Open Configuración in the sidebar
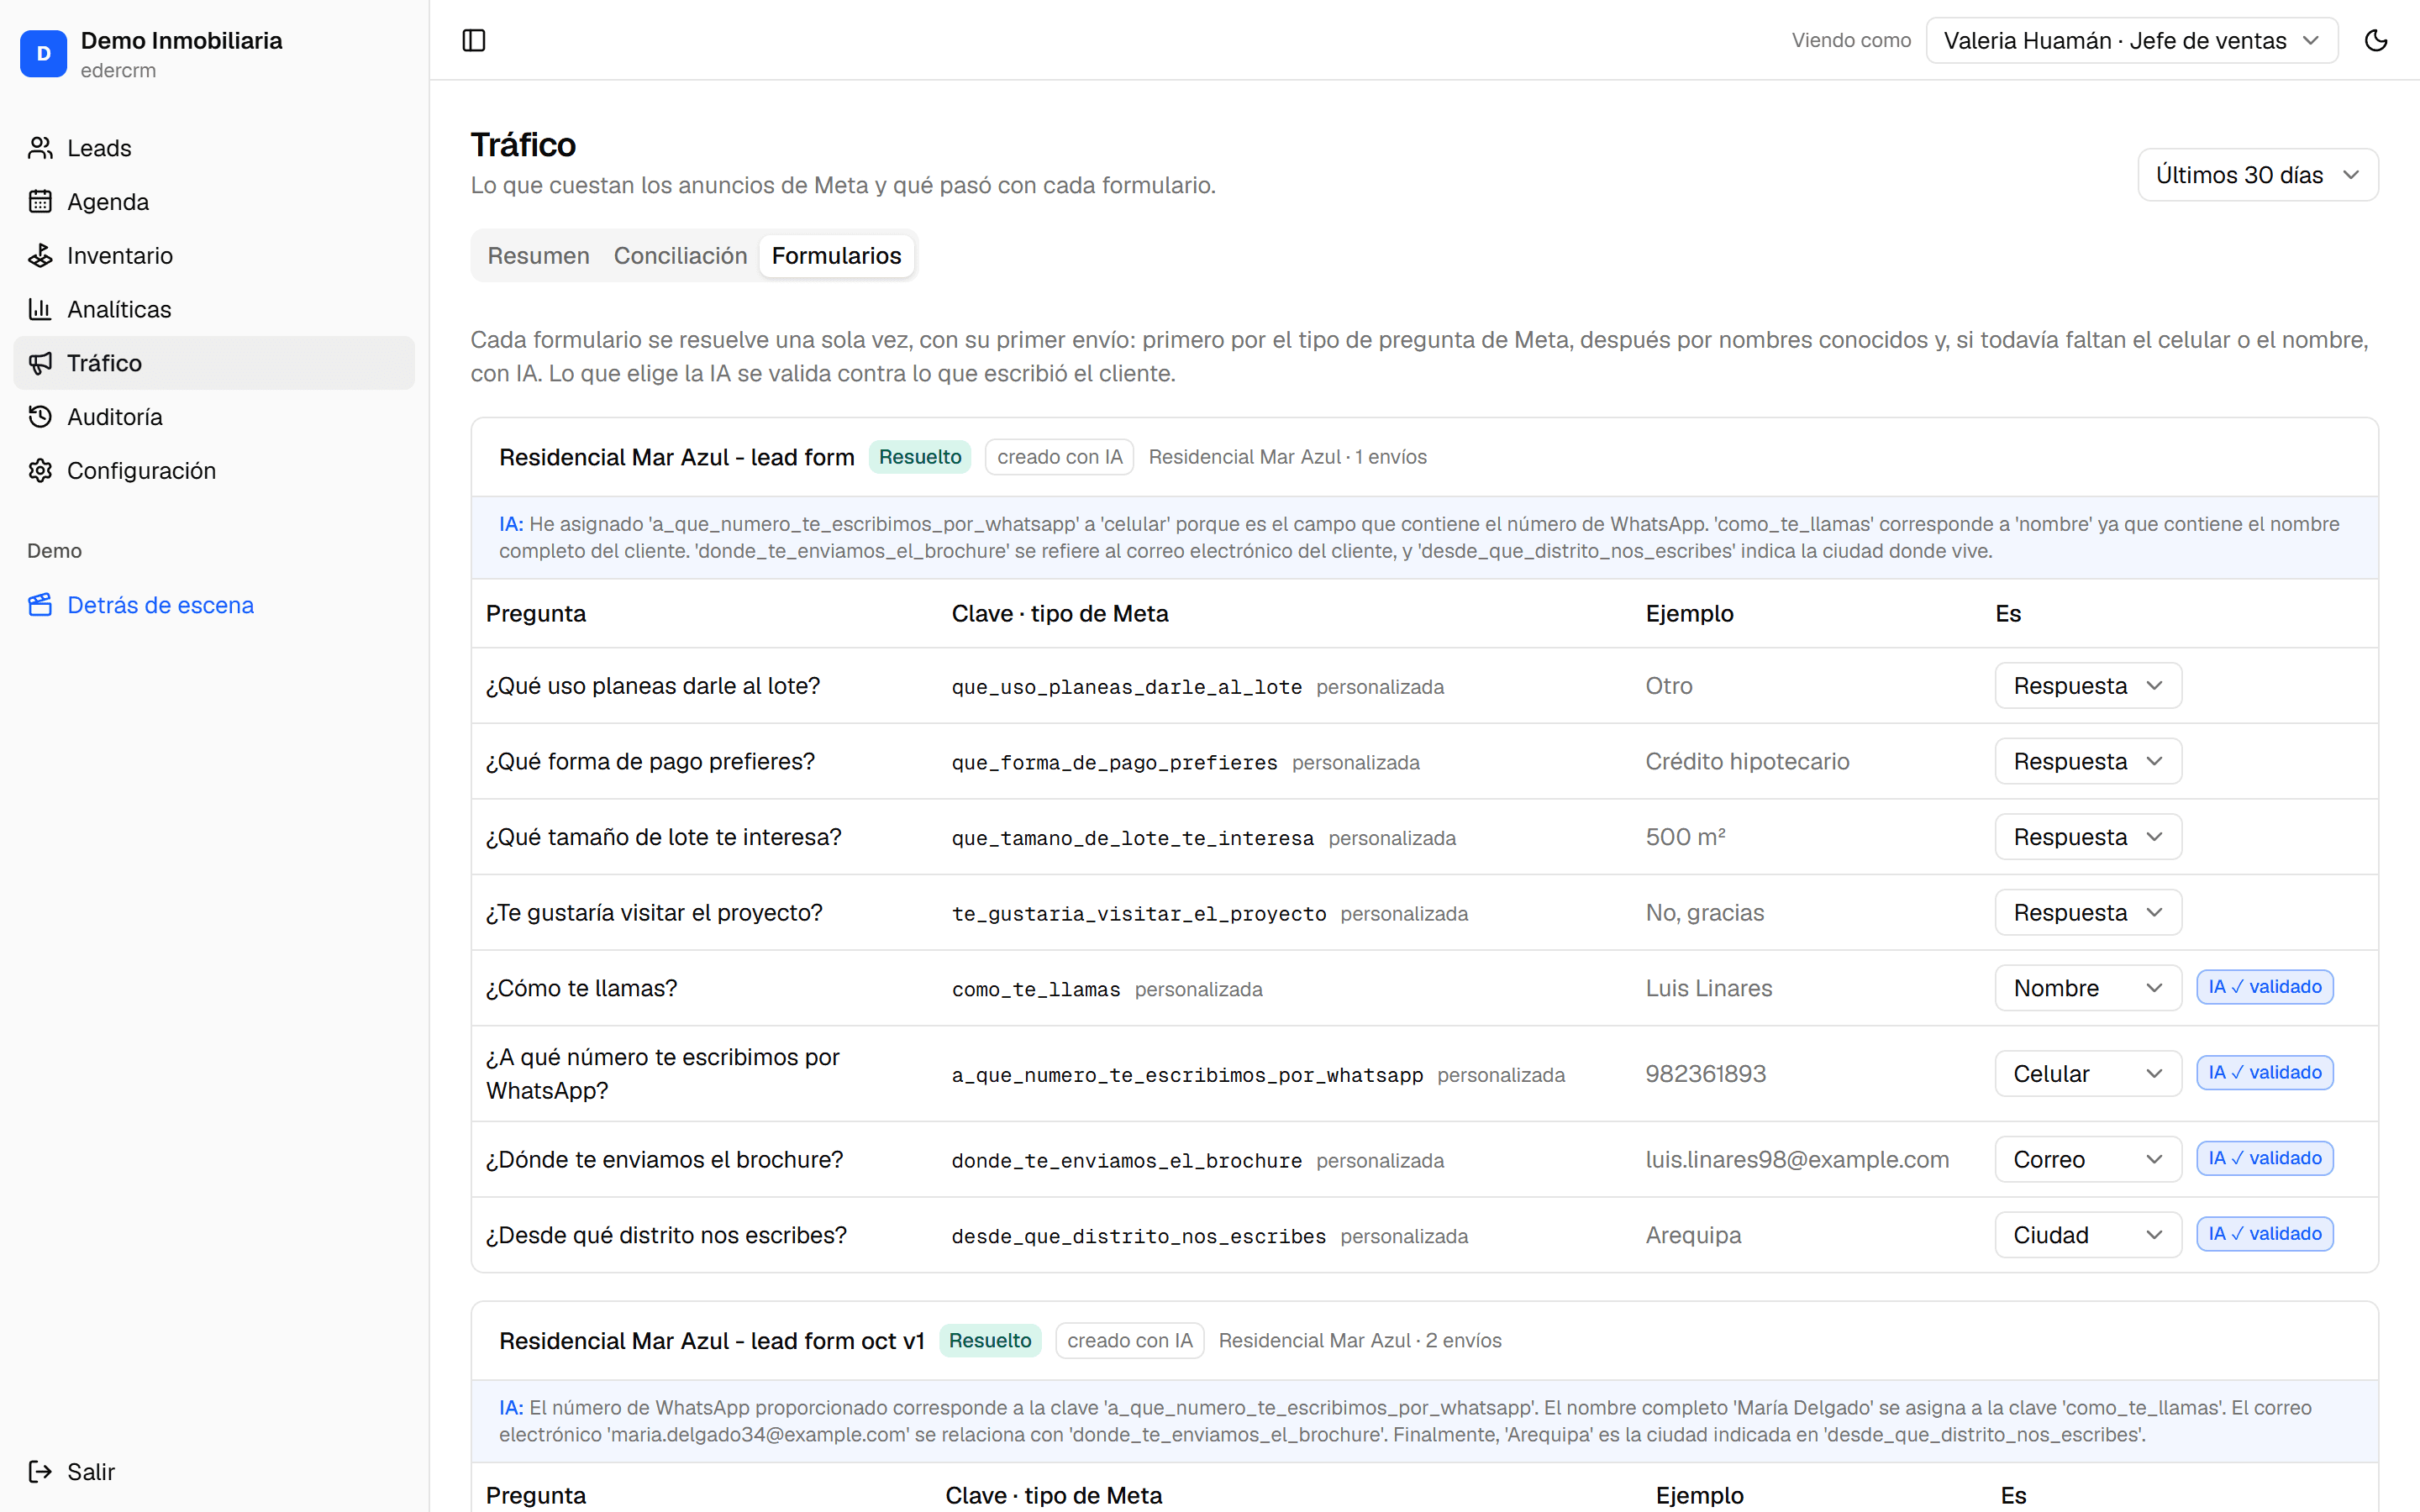The image size is (2420, 1512). (214, 471)
